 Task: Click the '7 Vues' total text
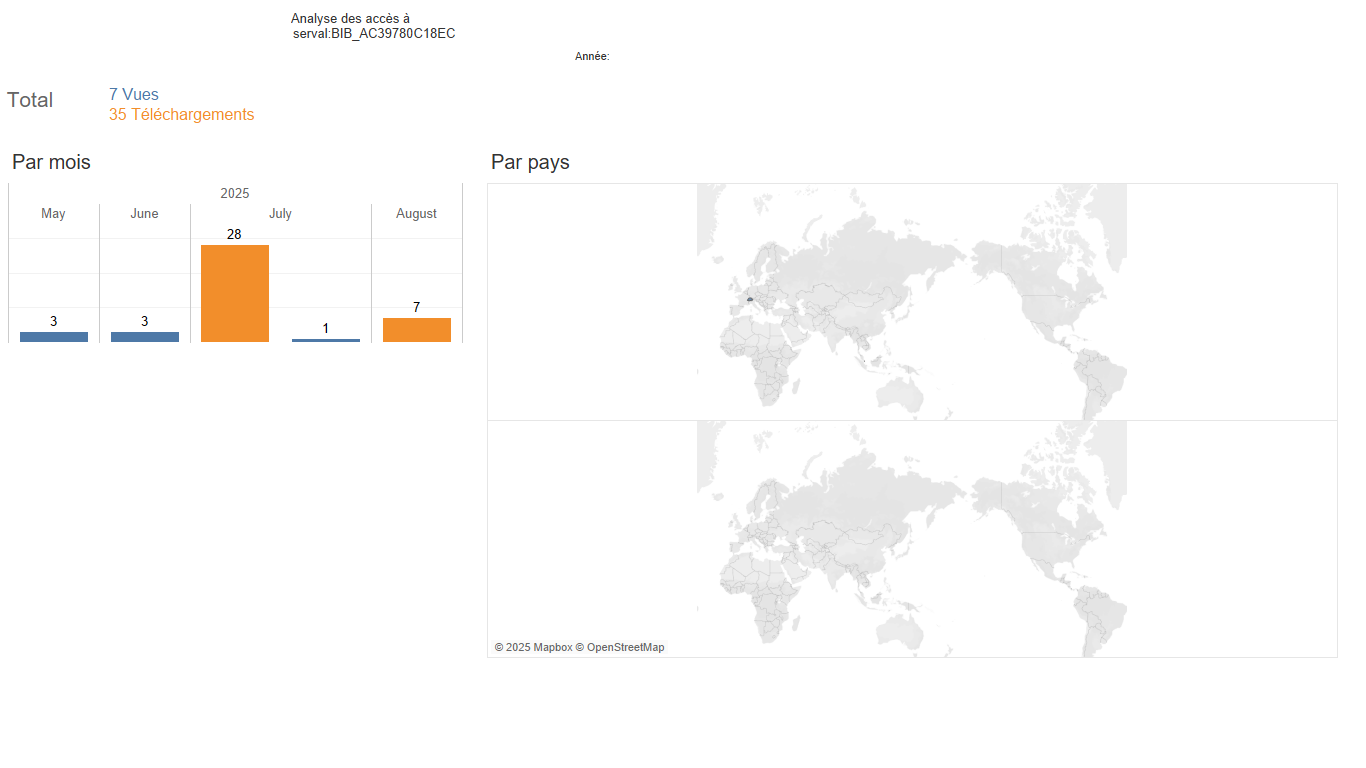coord(134,95)
